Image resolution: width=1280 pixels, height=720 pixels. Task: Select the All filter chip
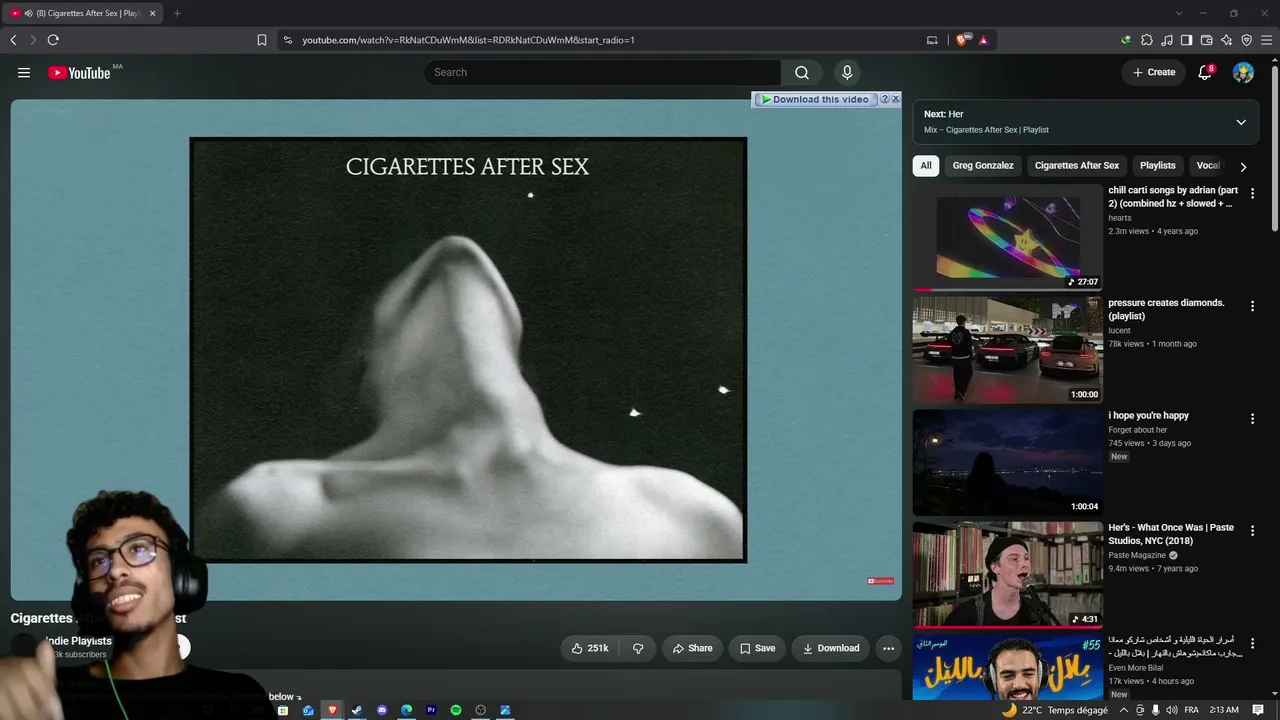[x=926, y=166]
